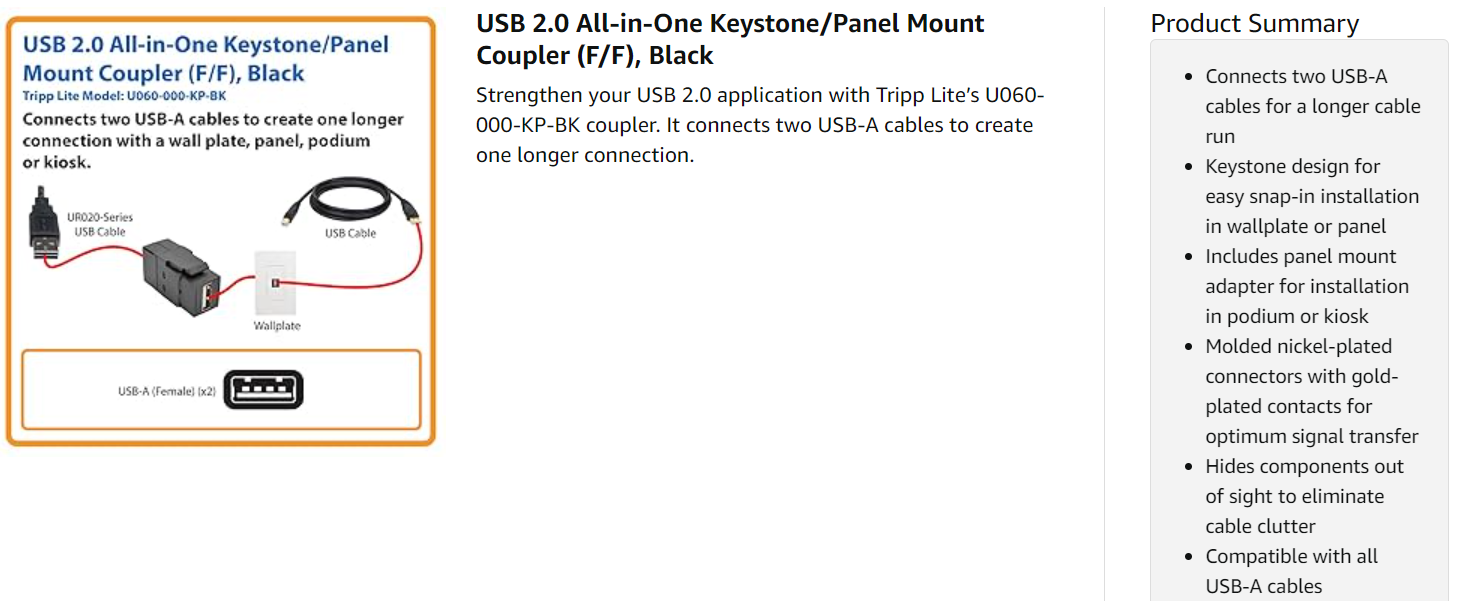This screenshot has width=1461, height=601.
Task: Select the "Connects two USB-A cables" summary bullet
Action: pos(1312,106)
